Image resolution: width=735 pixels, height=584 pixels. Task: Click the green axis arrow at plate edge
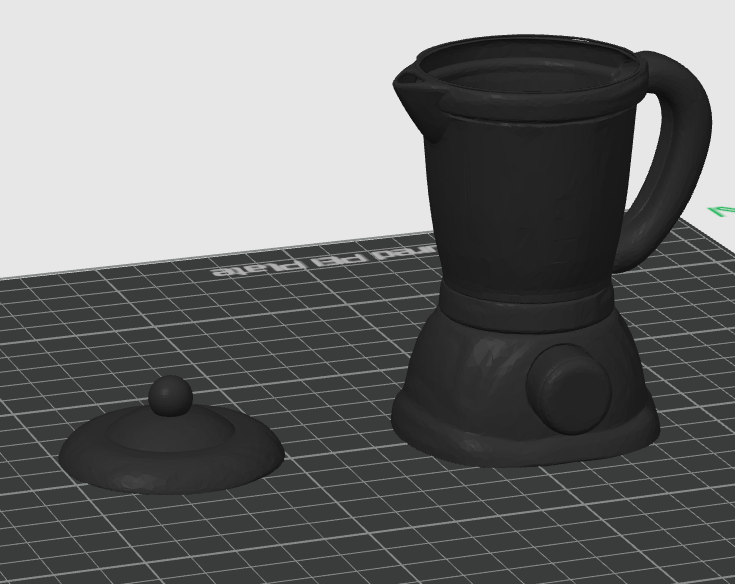point(722,210)
